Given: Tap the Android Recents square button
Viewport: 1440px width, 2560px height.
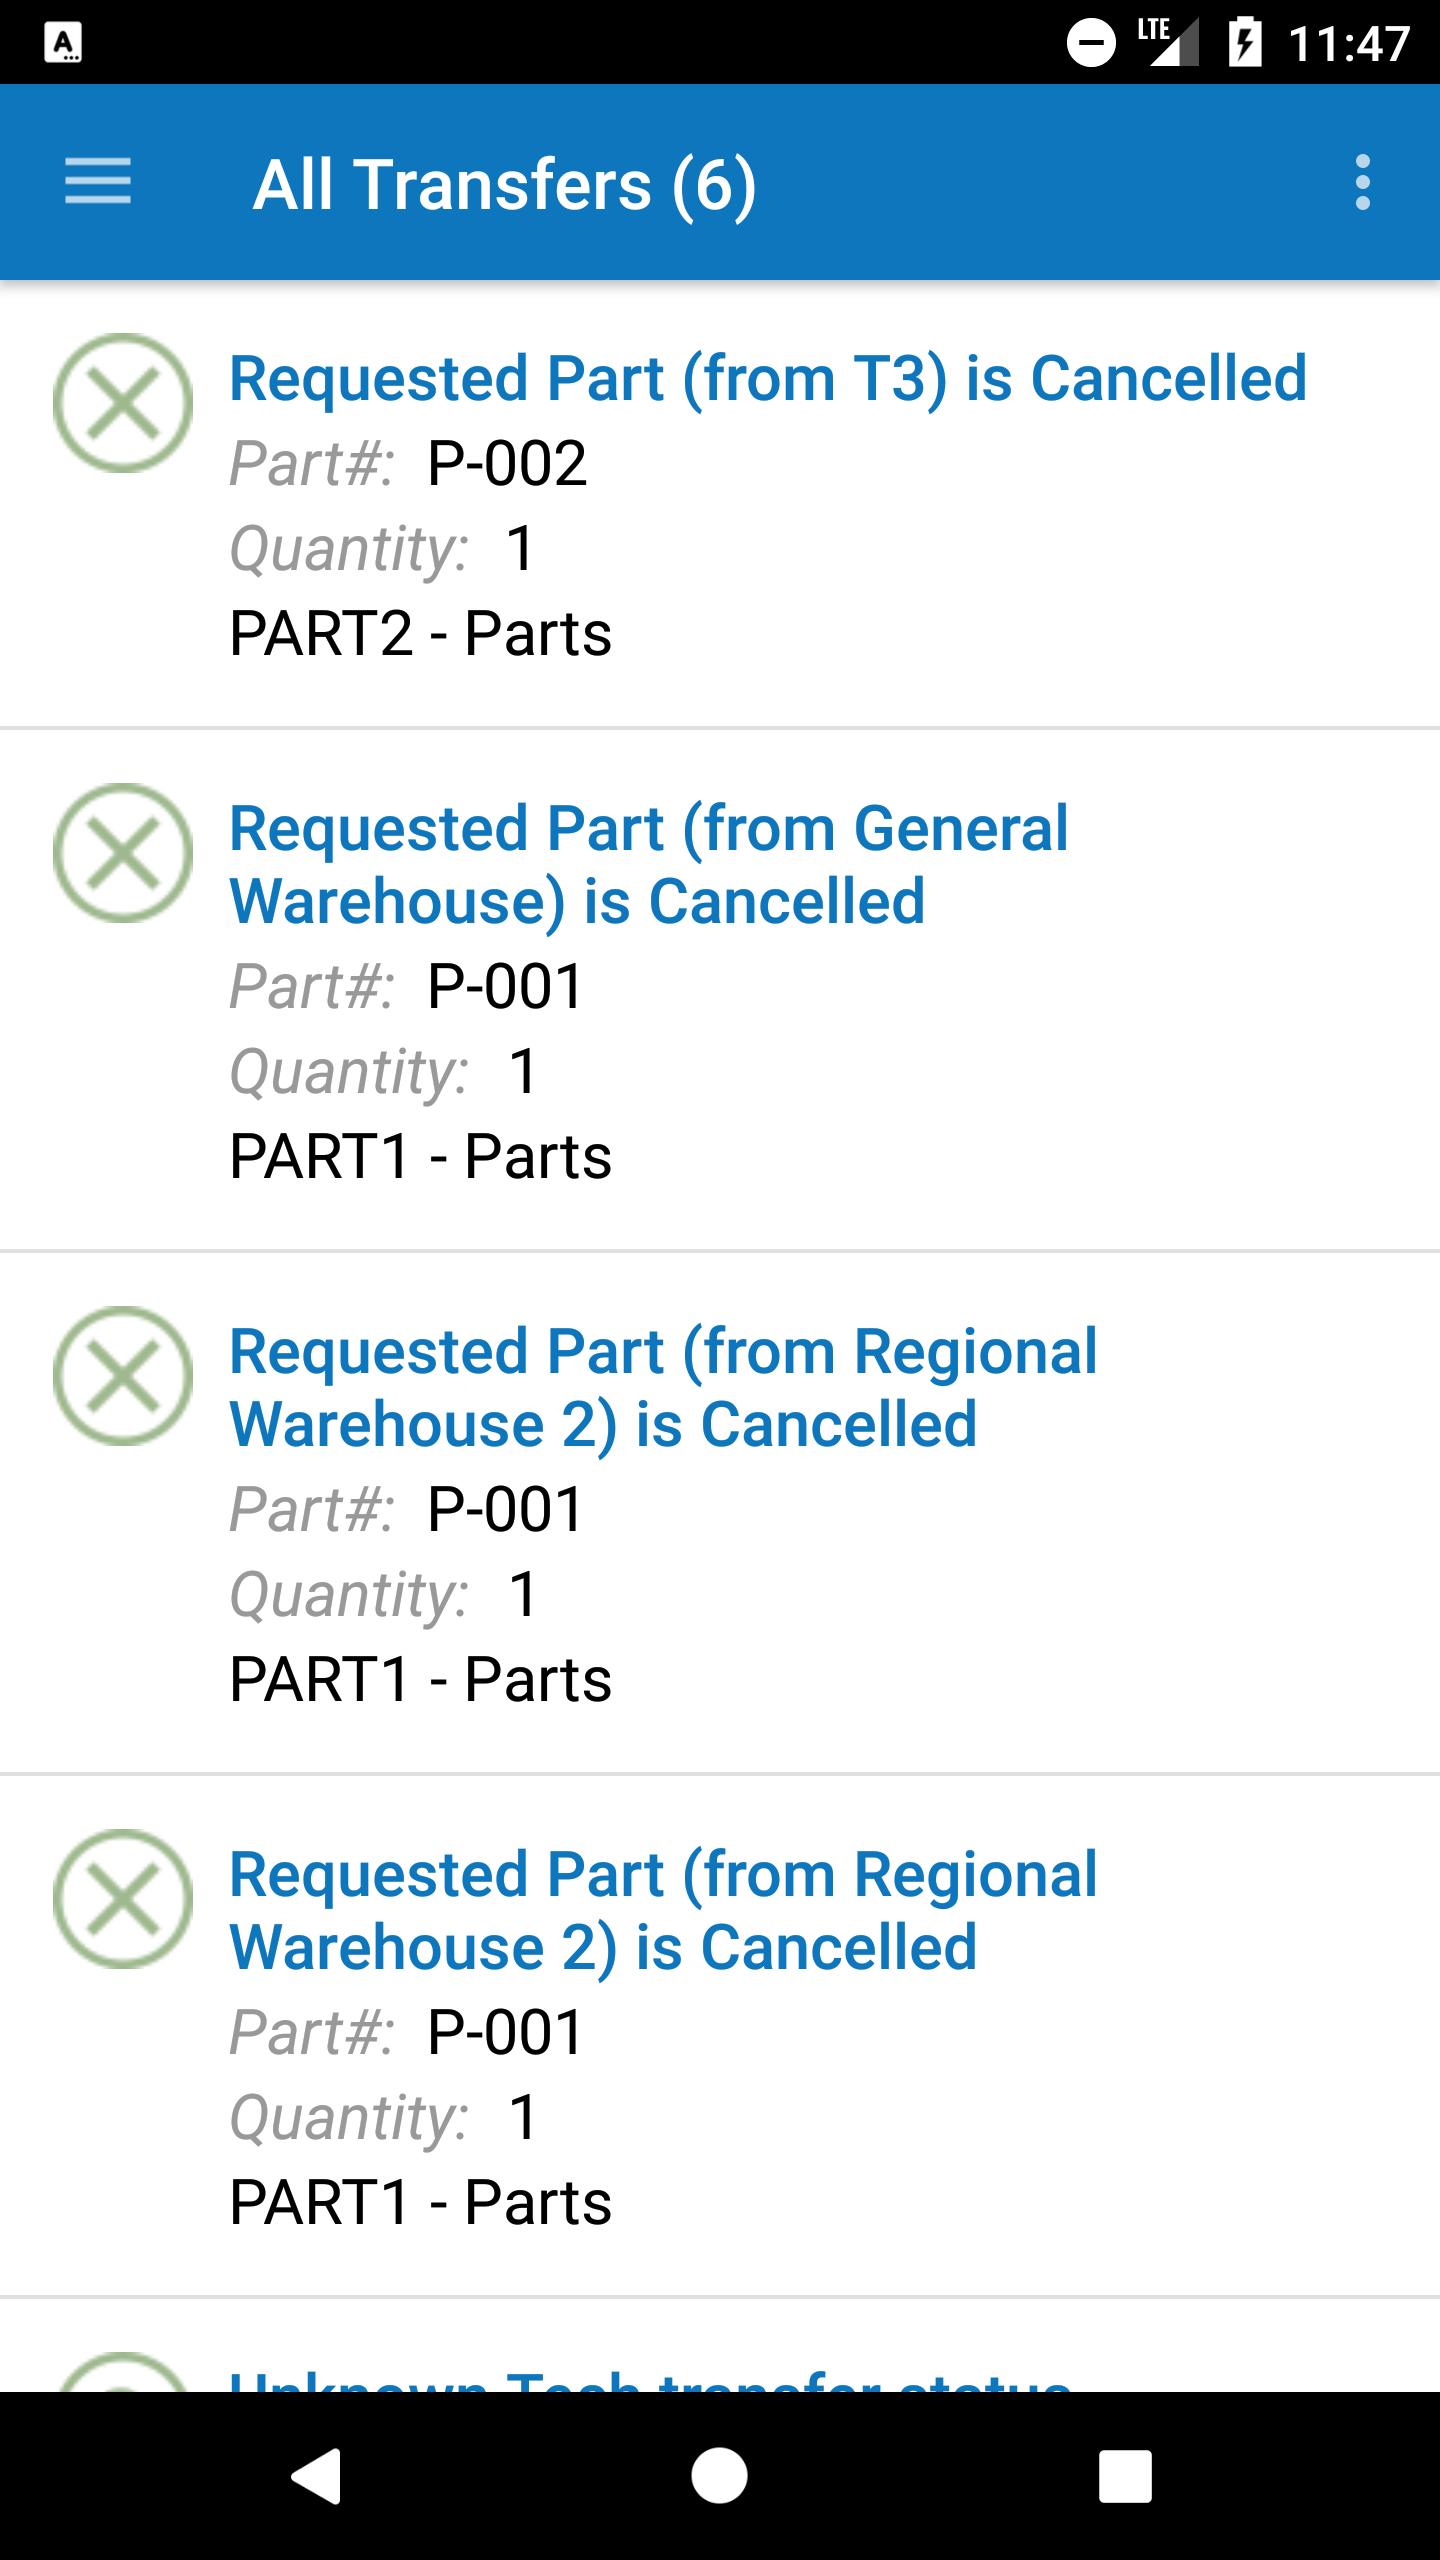Looking at the screenshot, I should coord(1125,2476).
